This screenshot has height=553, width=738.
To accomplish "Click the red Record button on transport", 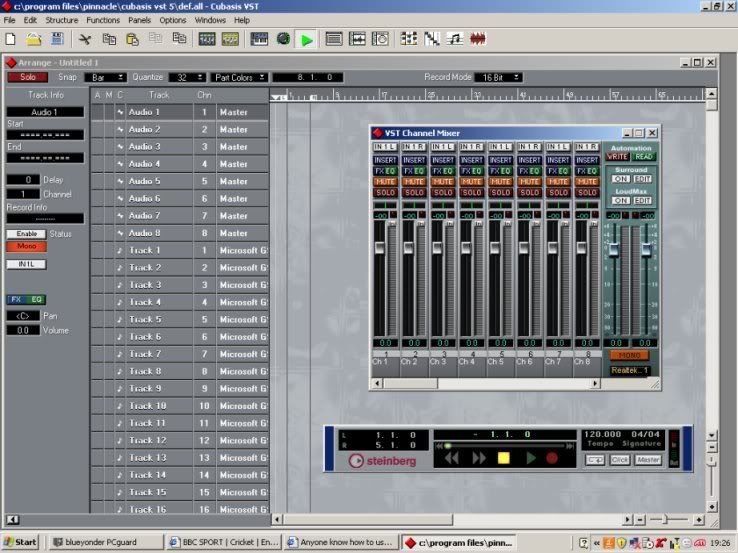I will (552, 458).
